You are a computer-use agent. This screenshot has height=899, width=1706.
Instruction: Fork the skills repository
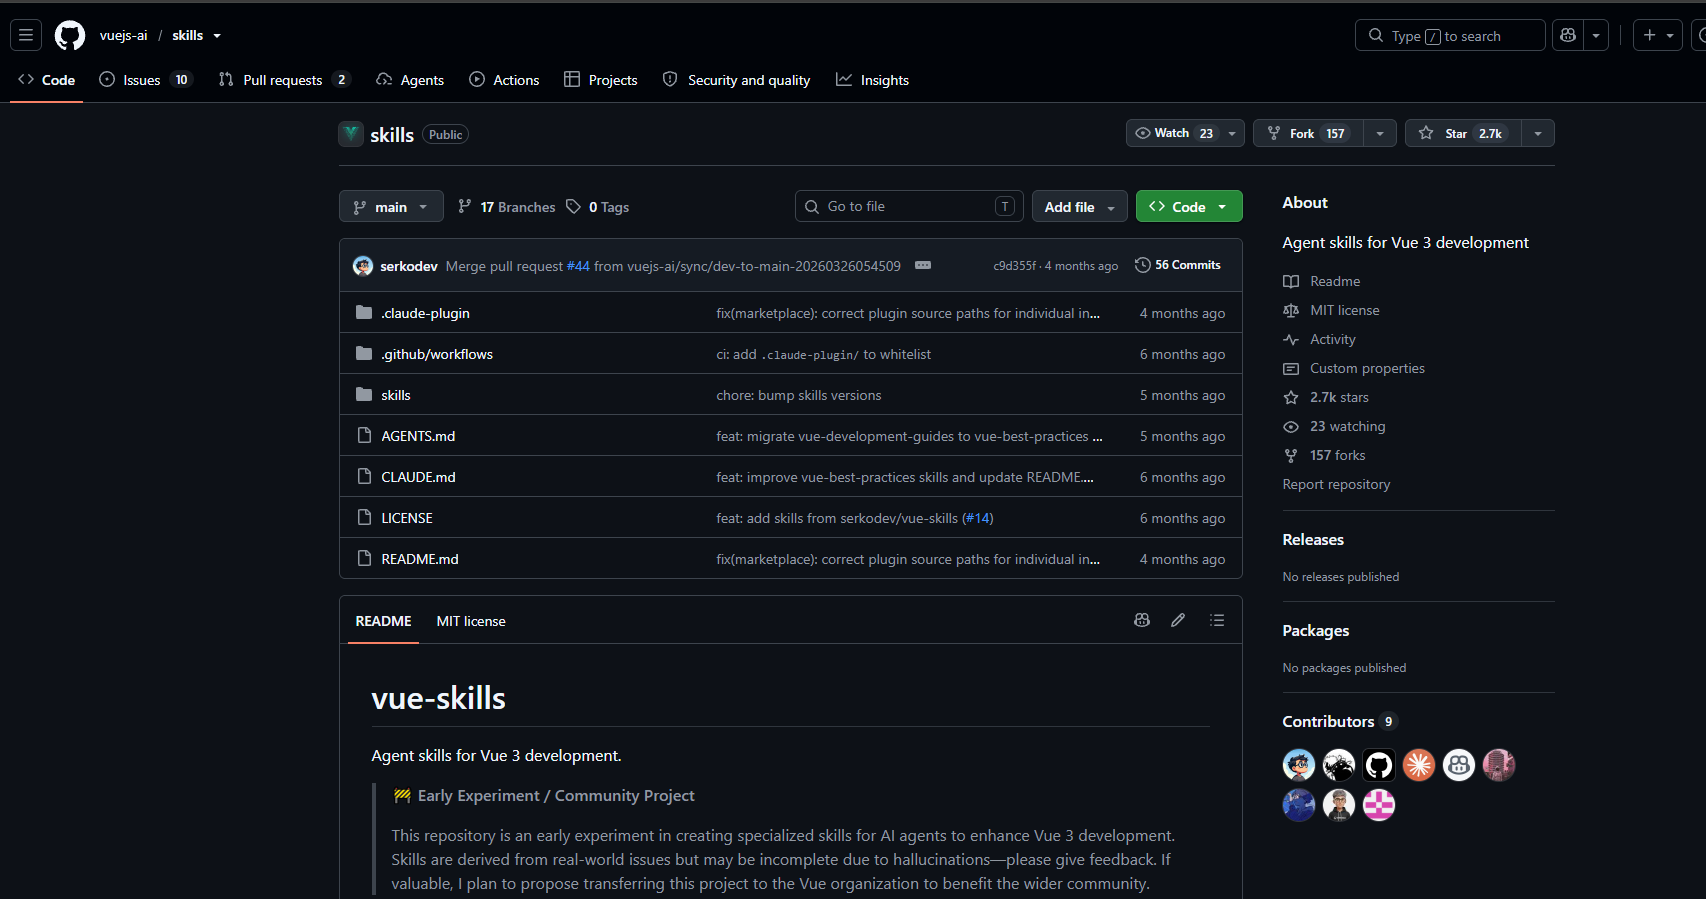1308,133
